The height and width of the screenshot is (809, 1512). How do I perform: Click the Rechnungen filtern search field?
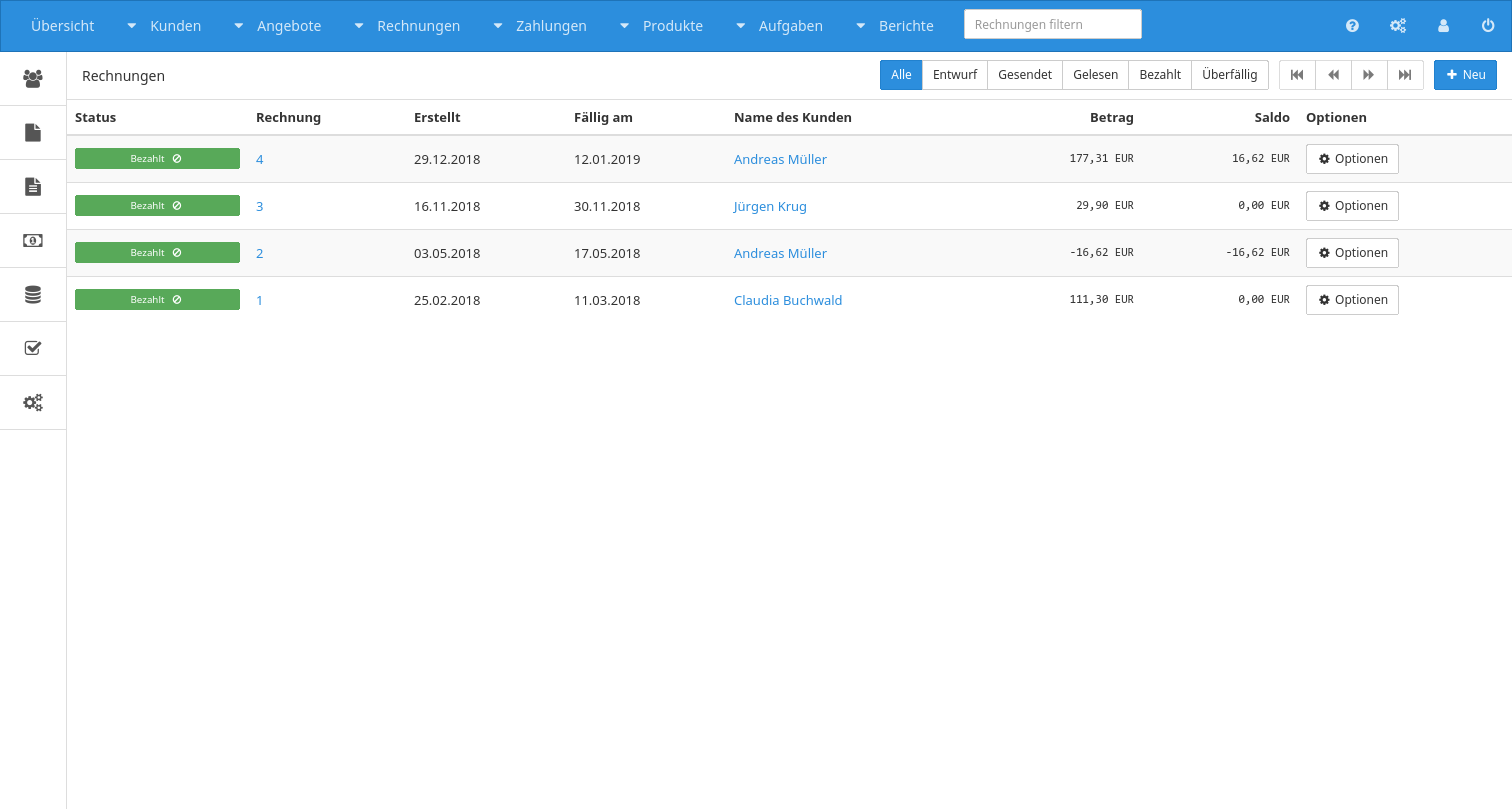point(1052,25)
